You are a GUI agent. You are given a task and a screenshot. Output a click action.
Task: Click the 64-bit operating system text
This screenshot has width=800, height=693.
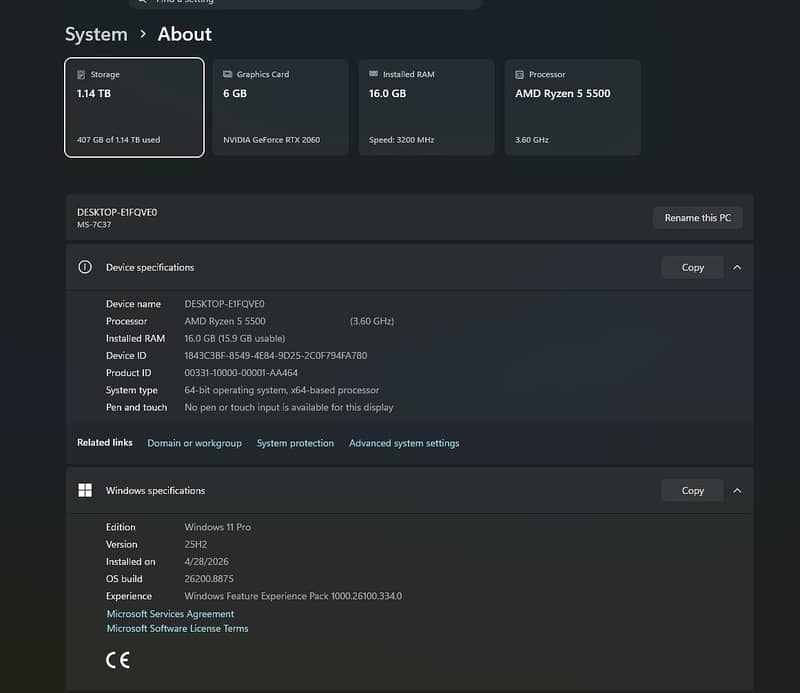point(282,390)
